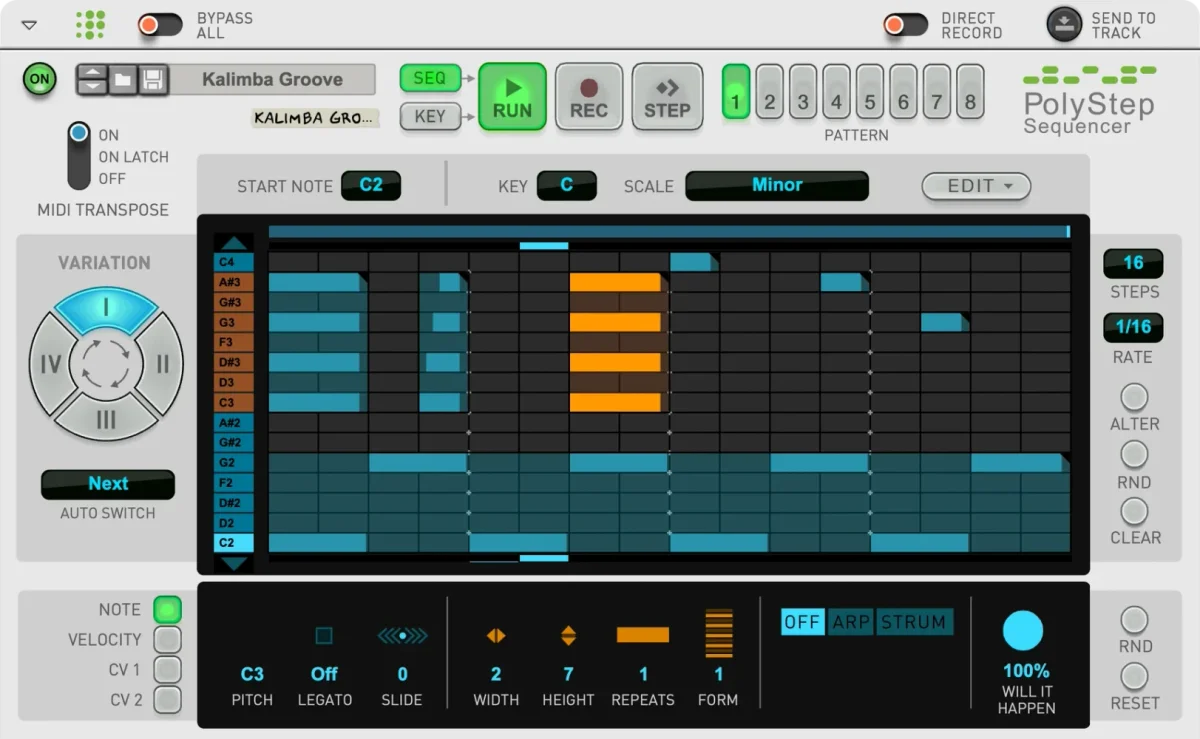Select ARP chord mode
Screen dimensions: 1200x739
(x=851, y=622)
